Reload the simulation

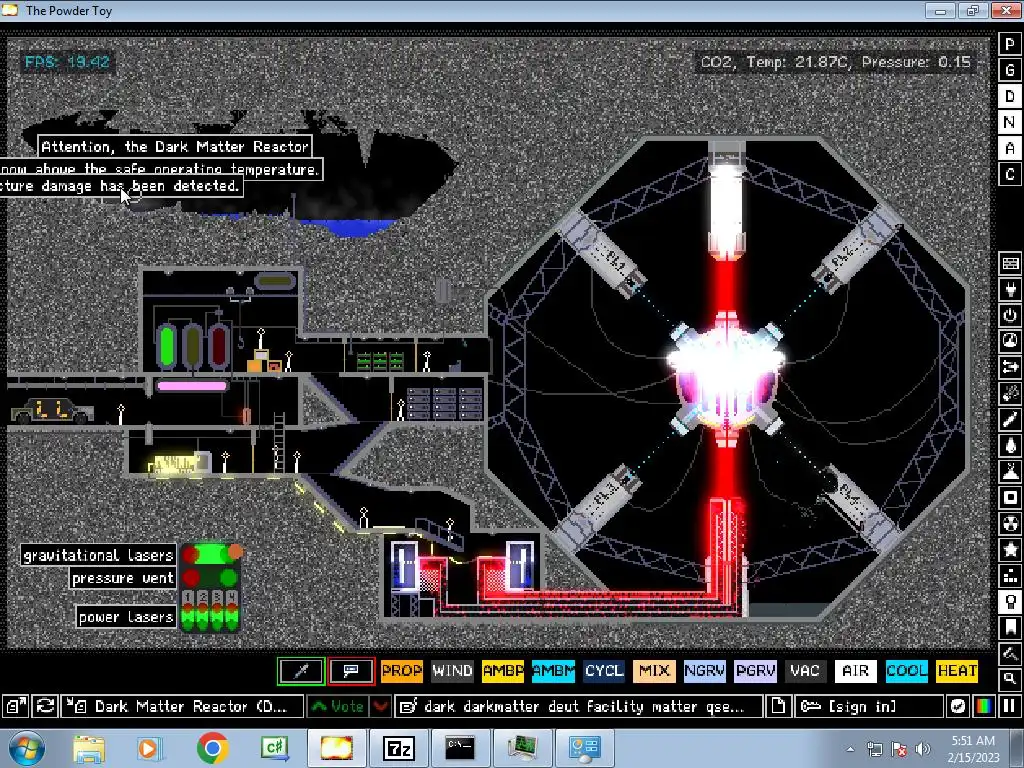(x=45, y=706)
